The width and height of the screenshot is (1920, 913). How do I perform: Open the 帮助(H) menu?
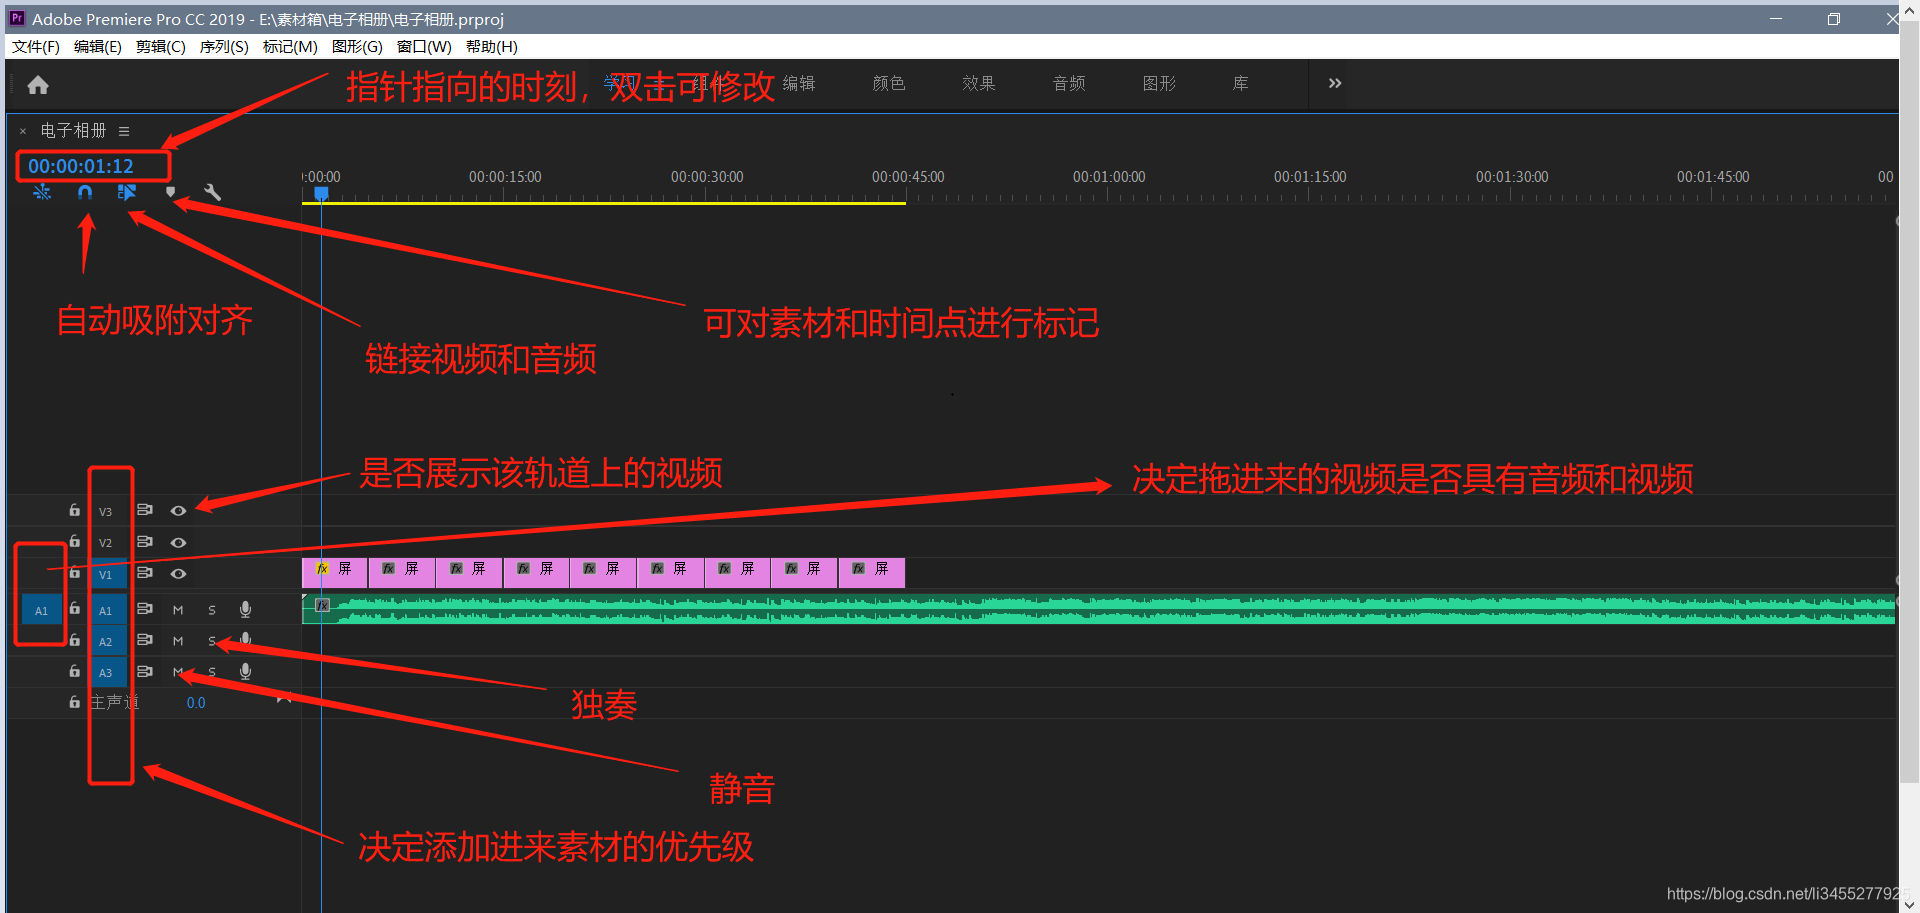point(492,47)
